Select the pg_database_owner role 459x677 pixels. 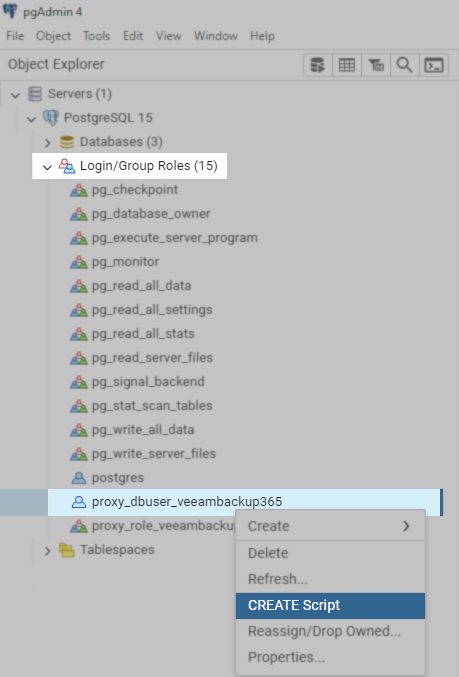(151, 214)
